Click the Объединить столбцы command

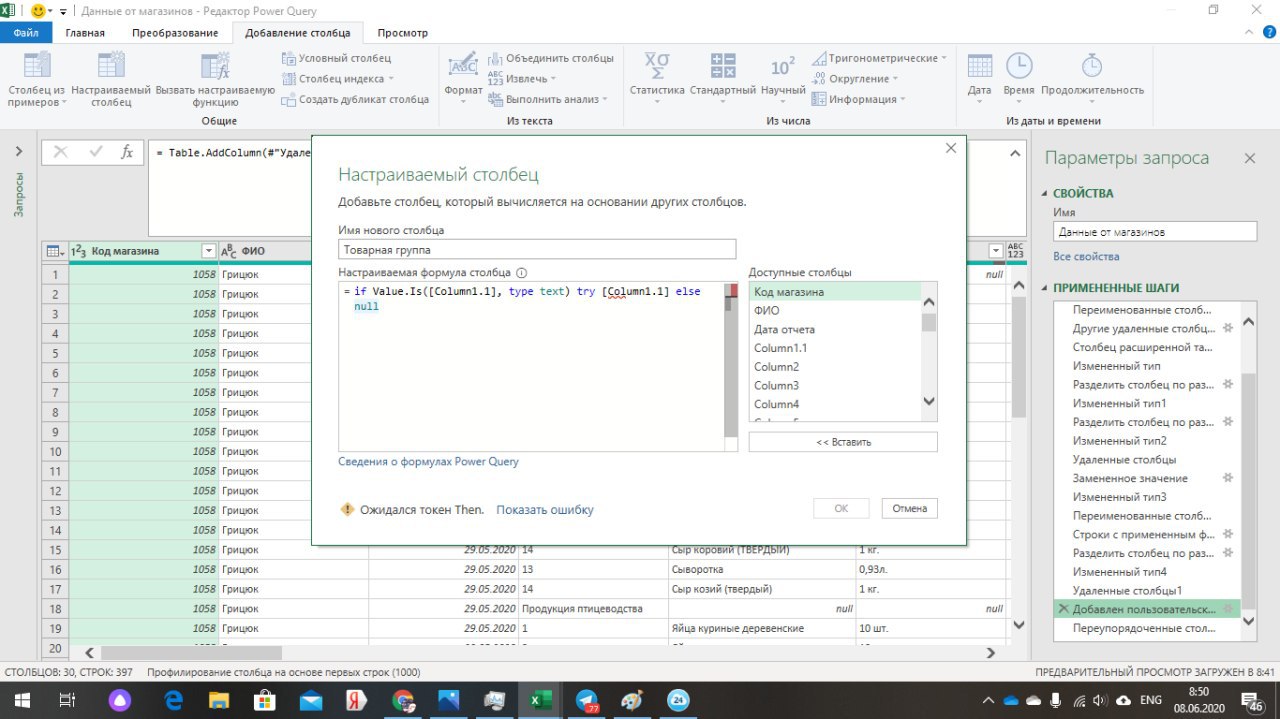(x=551, y=58)
